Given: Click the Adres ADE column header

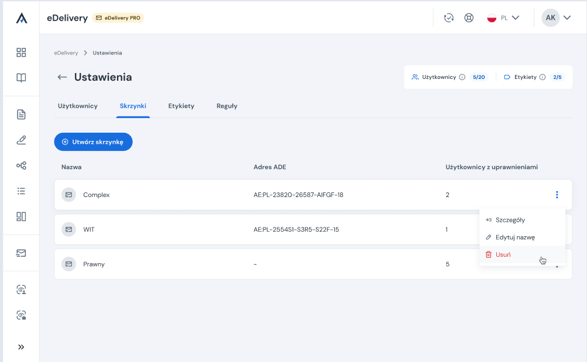Looking at the screenshot, I should (270, 167).
